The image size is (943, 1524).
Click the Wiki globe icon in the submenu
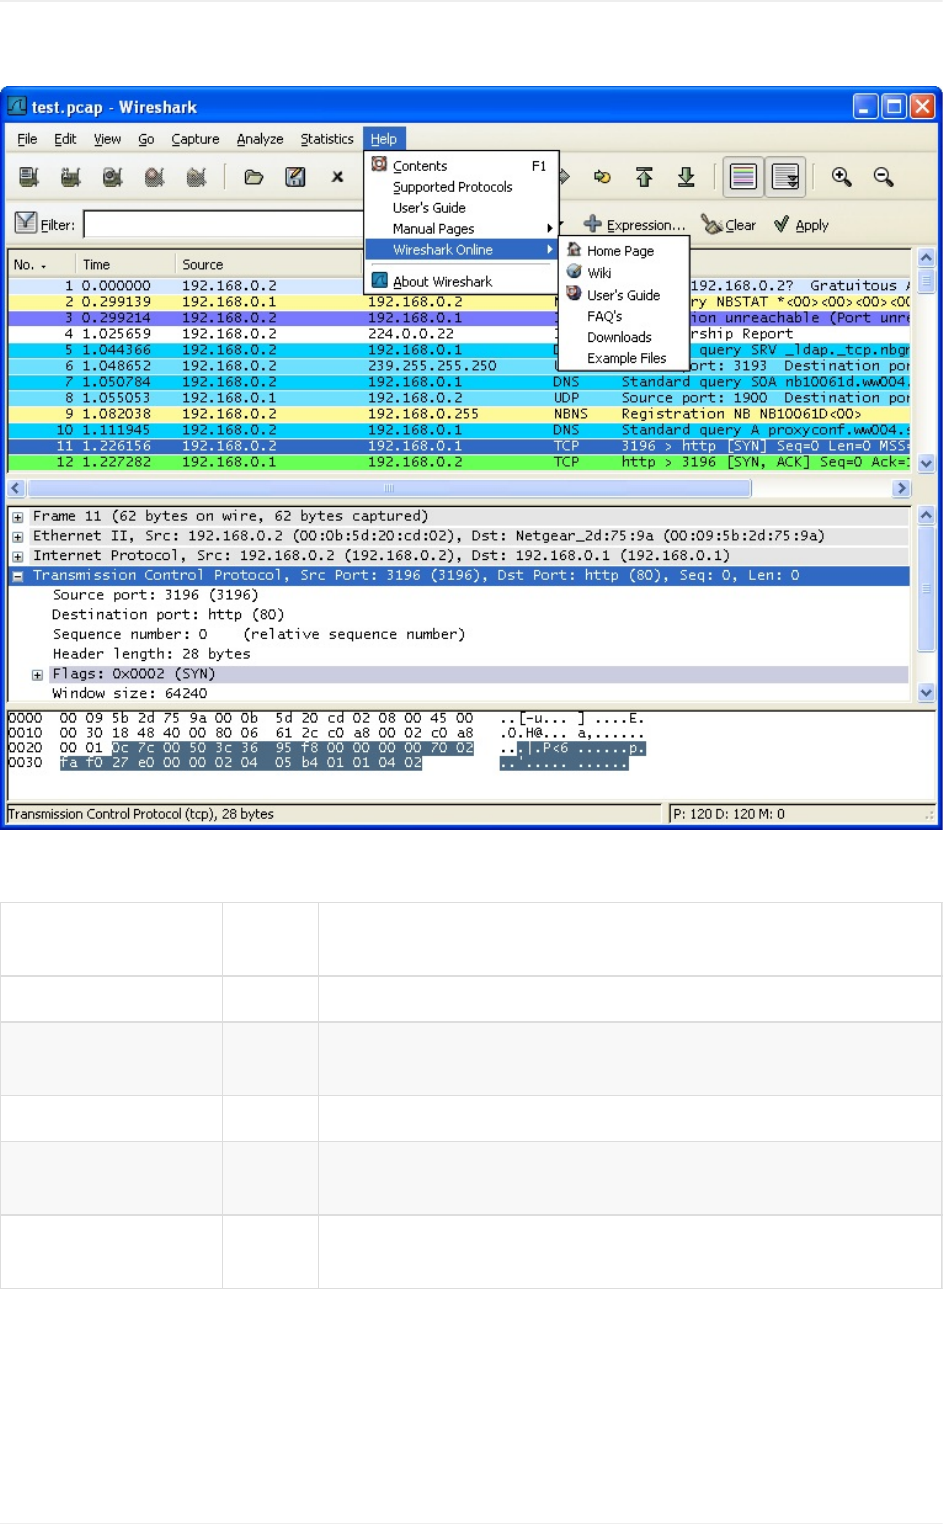[x=574, y=272]
